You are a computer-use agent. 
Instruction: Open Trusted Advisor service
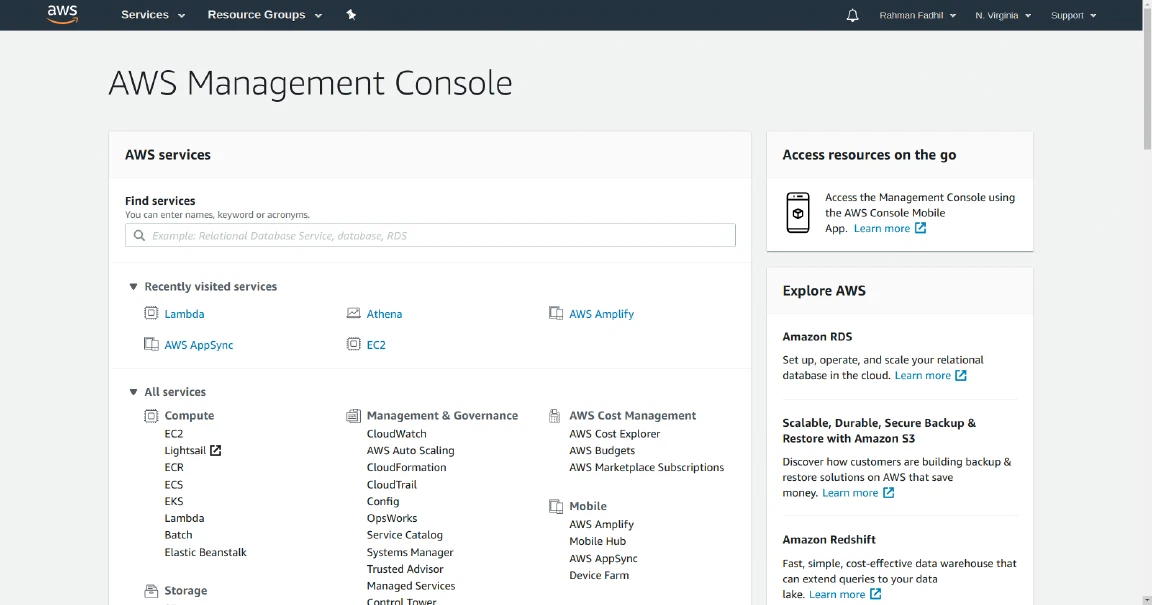point(405,569)
